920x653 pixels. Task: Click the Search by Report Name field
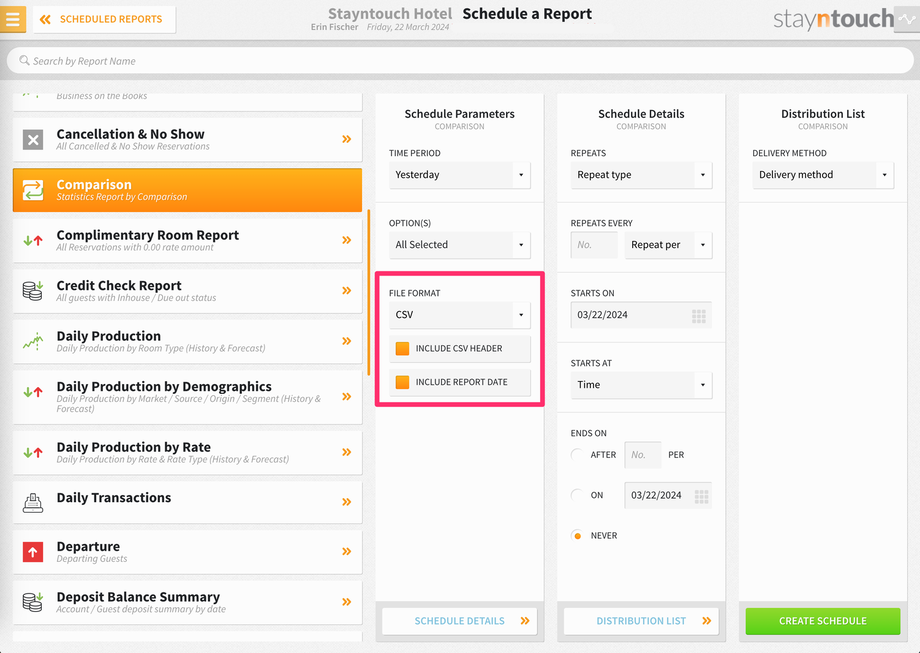460,60
